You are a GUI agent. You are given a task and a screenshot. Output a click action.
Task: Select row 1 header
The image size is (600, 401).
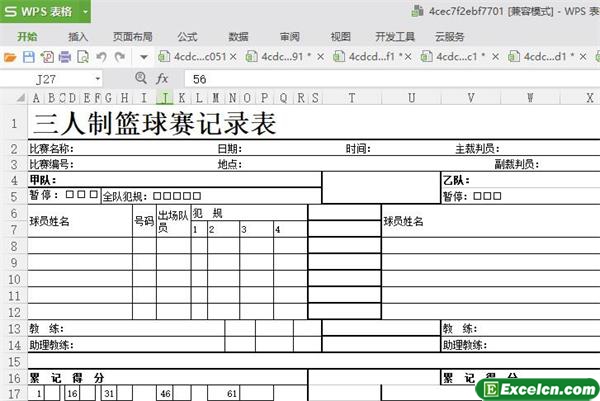pos(14,123)
